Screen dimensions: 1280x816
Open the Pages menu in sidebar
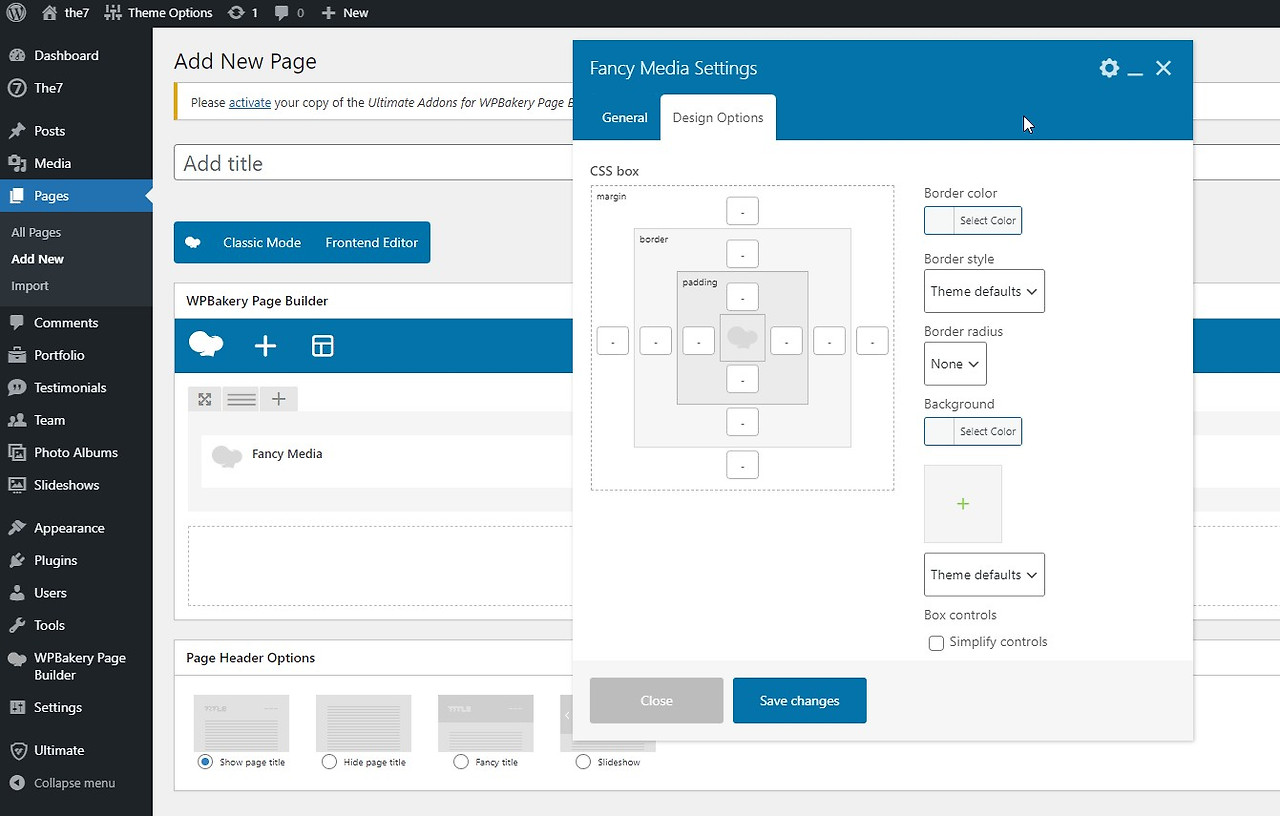(x=76, y=196)
